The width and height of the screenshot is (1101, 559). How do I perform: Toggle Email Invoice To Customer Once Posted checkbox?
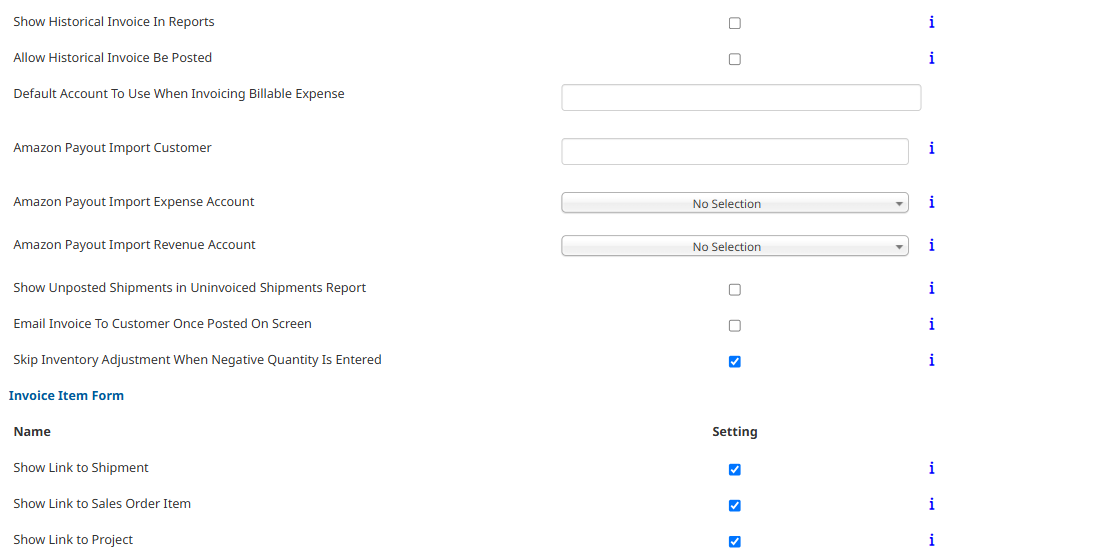coord(734,326)
